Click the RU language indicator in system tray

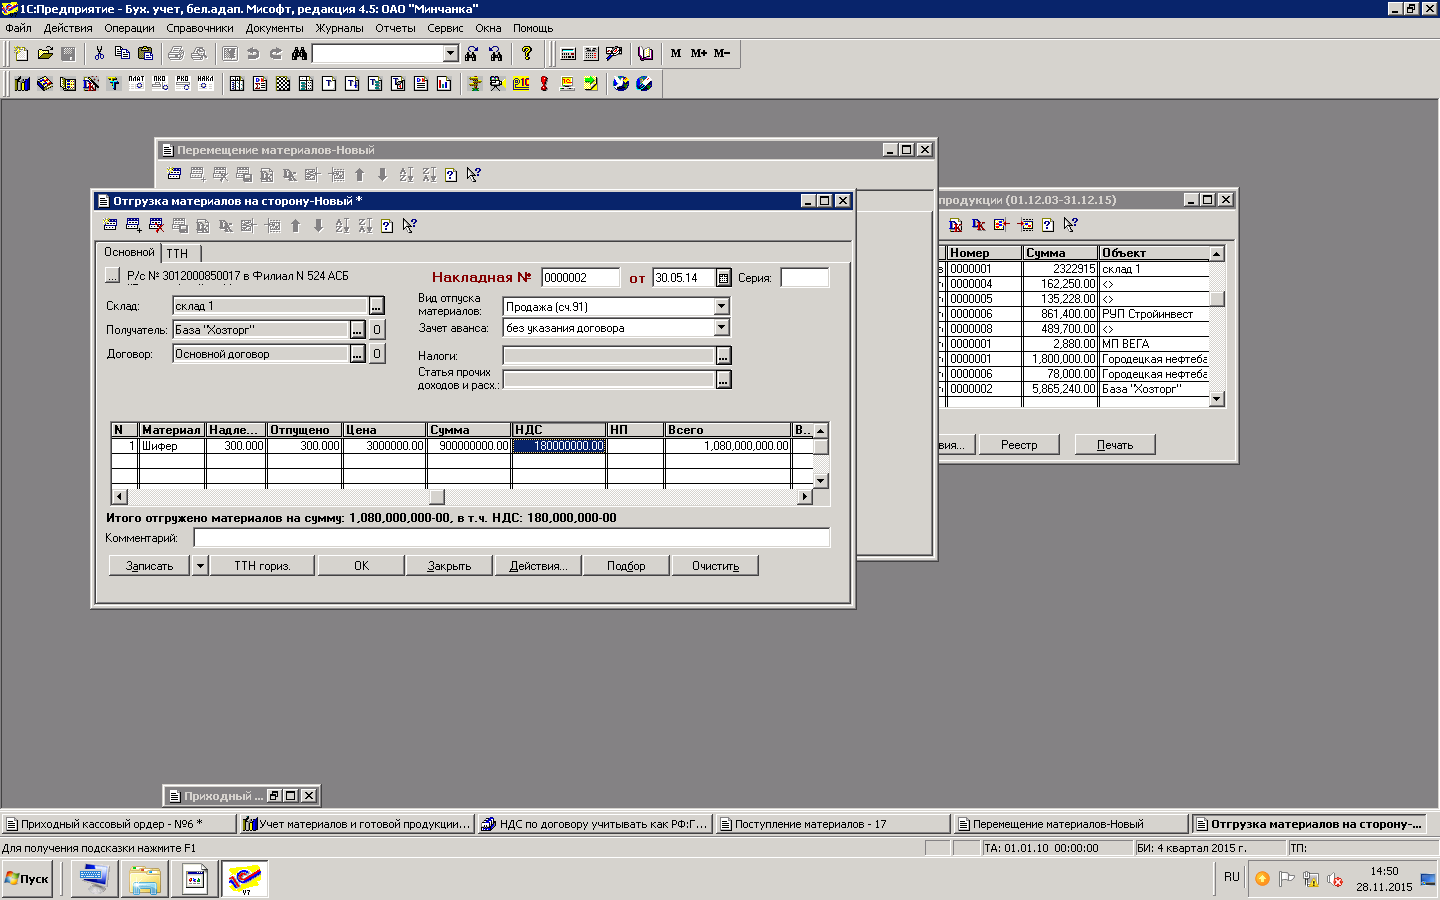point(1231,877)
